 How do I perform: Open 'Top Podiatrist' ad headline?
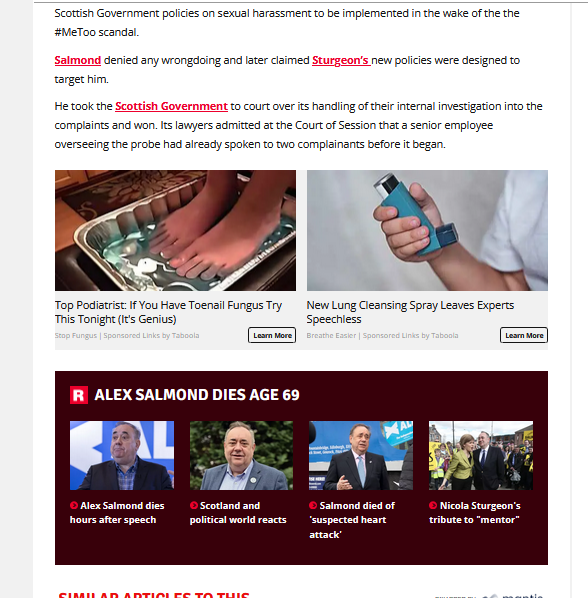tap(168, 312)
